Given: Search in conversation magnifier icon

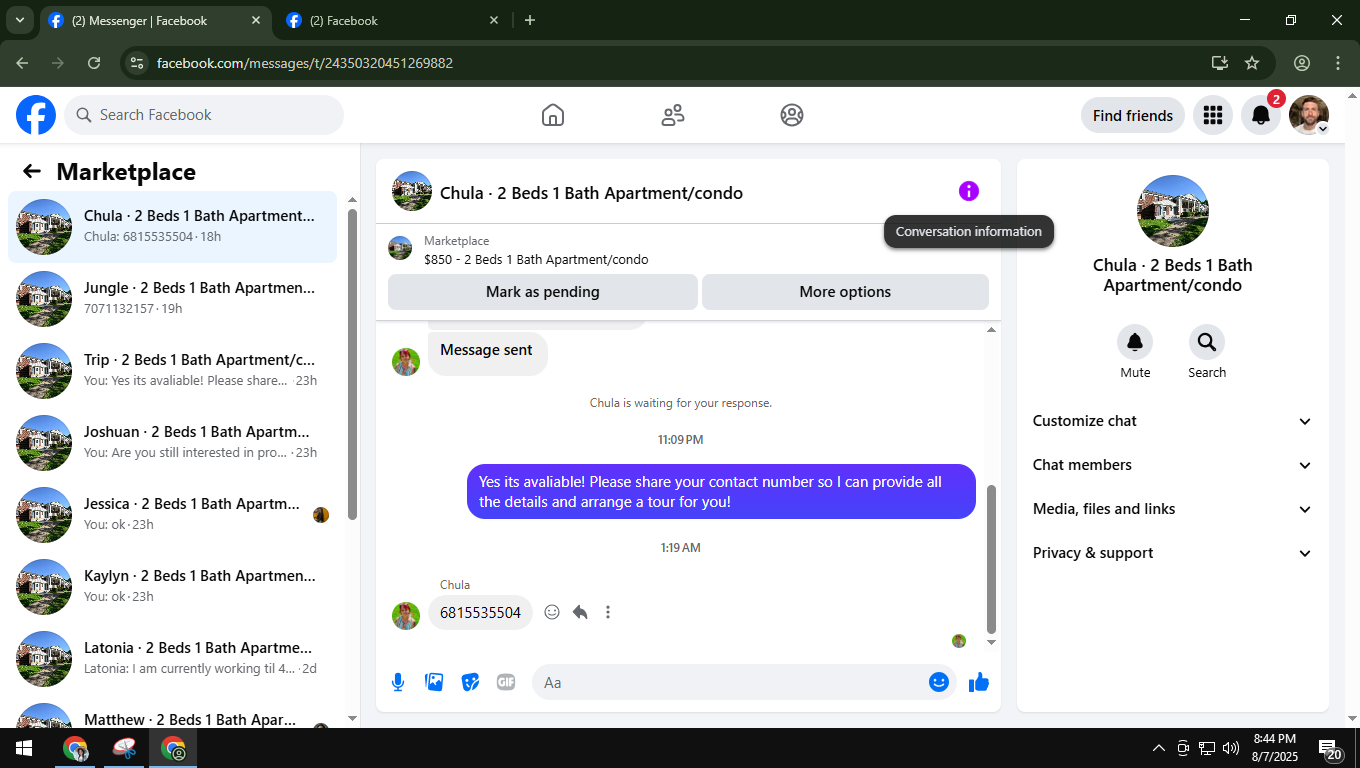Looking at the screenshot, I should (x=1207, y=342).
